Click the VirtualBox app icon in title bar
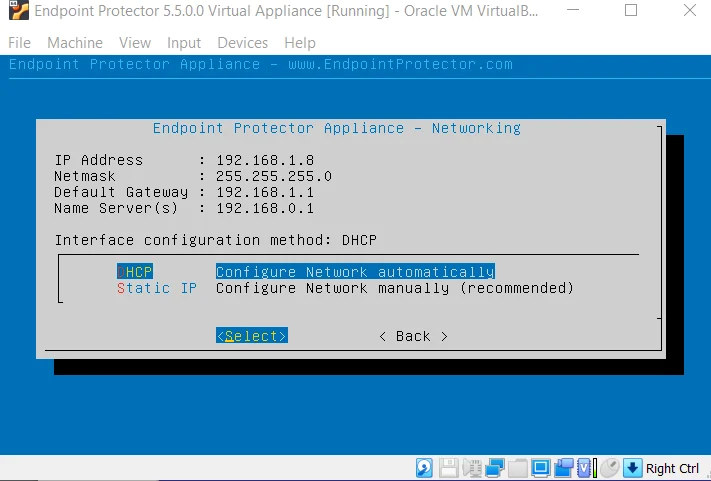 click(18, 10)
